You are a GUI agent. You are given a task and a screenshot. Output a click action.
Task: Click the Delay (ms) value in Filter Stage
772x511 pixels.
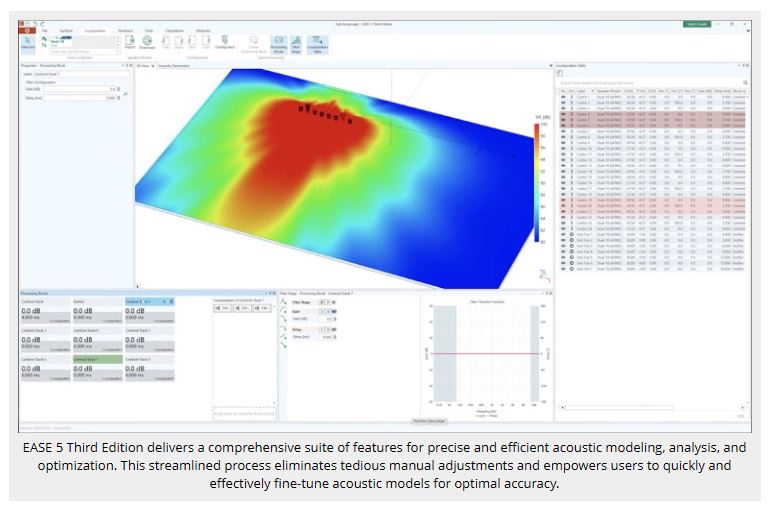pos(326,337)
